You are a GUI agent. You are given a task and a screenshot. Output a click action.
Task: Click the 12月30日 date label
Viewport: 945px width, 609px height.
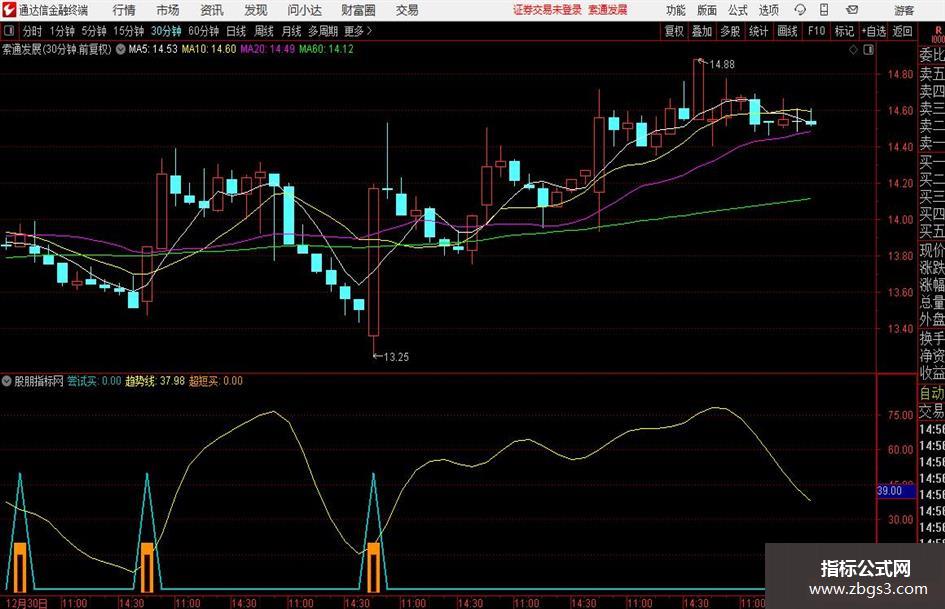tap(25, 603)
